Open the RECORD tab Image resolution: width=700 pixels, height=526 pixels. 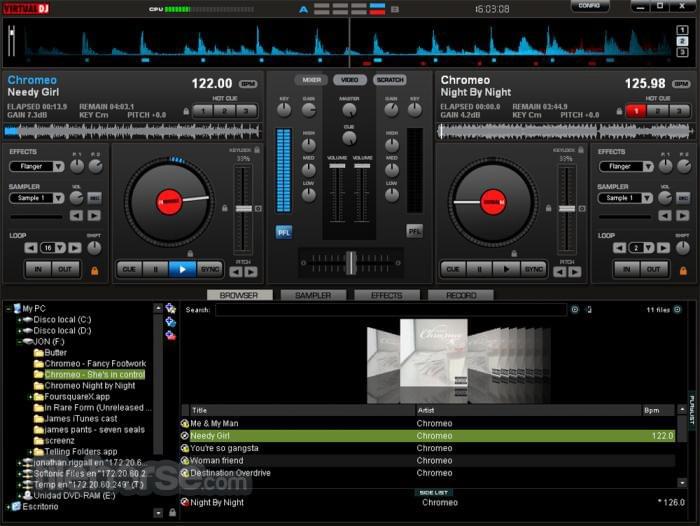point(461,295)
